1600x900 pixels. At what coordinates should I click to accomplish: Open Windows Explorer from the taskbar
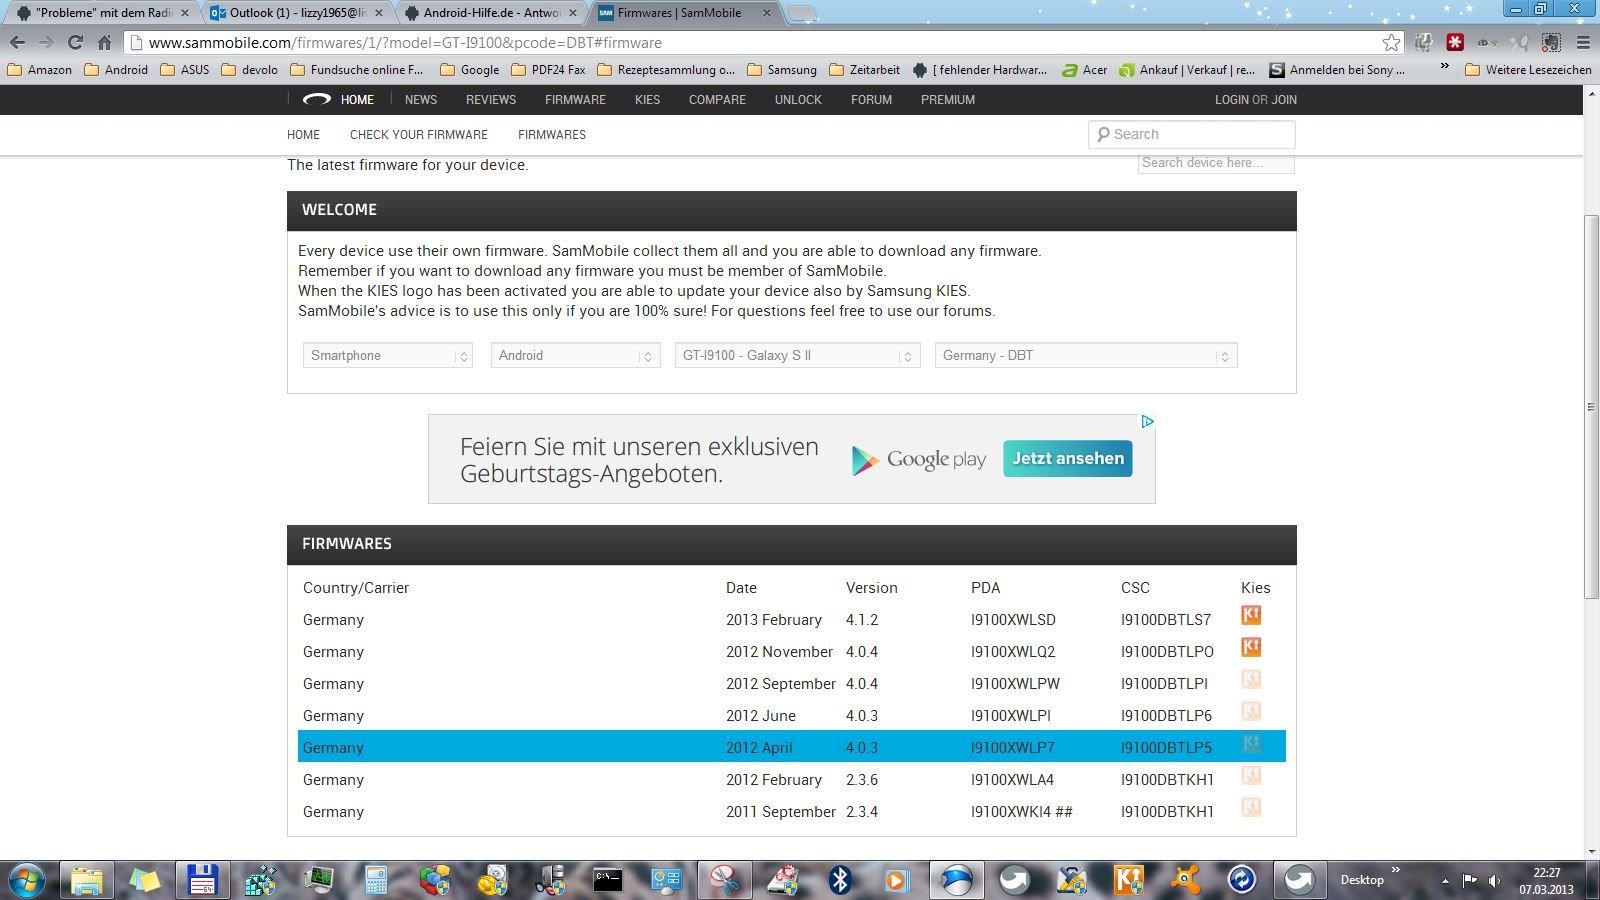click(87, 880)
